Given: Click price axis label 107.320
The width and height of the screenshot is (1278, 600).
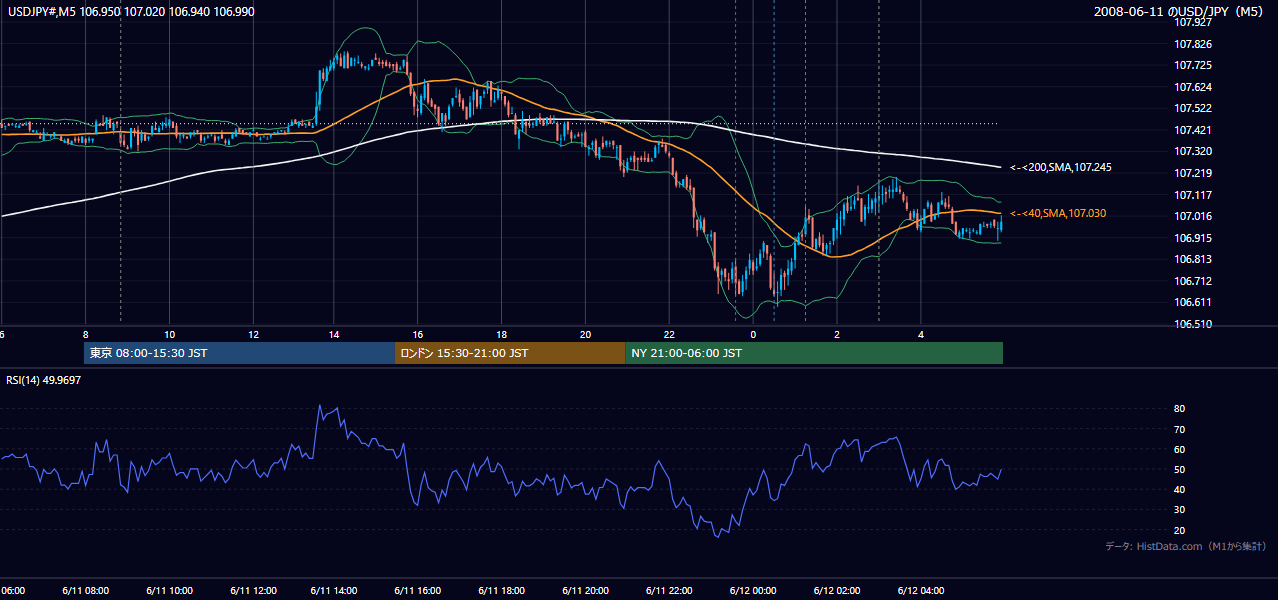Looking at the screenshot, I should (1194, 152).
